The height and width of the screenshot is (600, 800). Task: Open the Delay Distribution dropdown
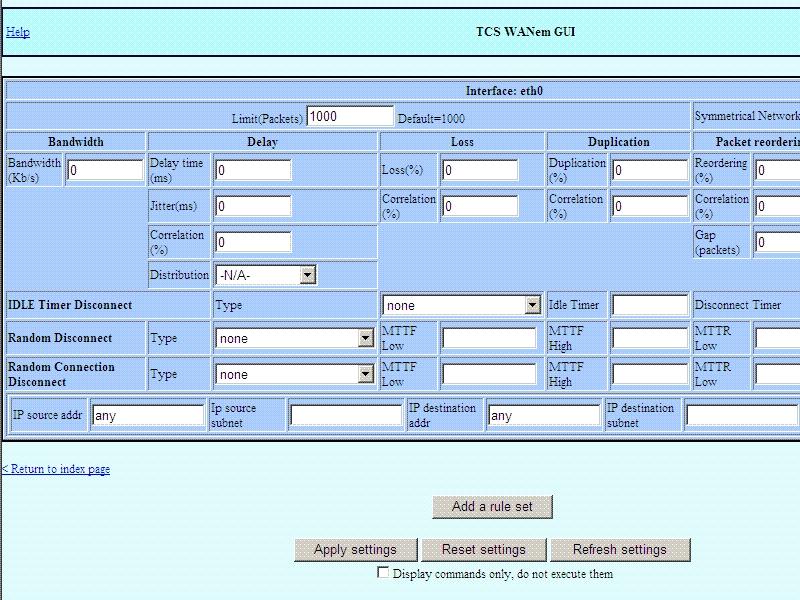tap(265, 275)
